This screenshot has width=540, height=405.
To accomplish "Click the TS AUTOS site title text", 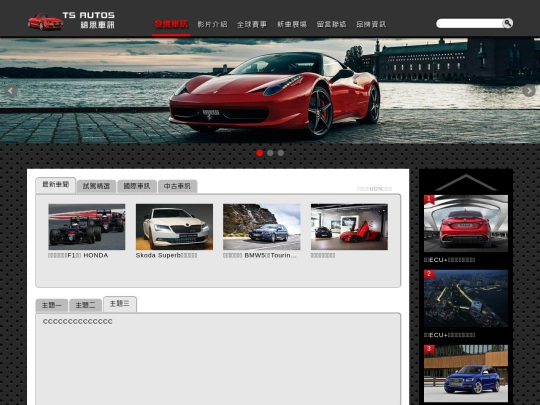I will (x=89, y=15).
